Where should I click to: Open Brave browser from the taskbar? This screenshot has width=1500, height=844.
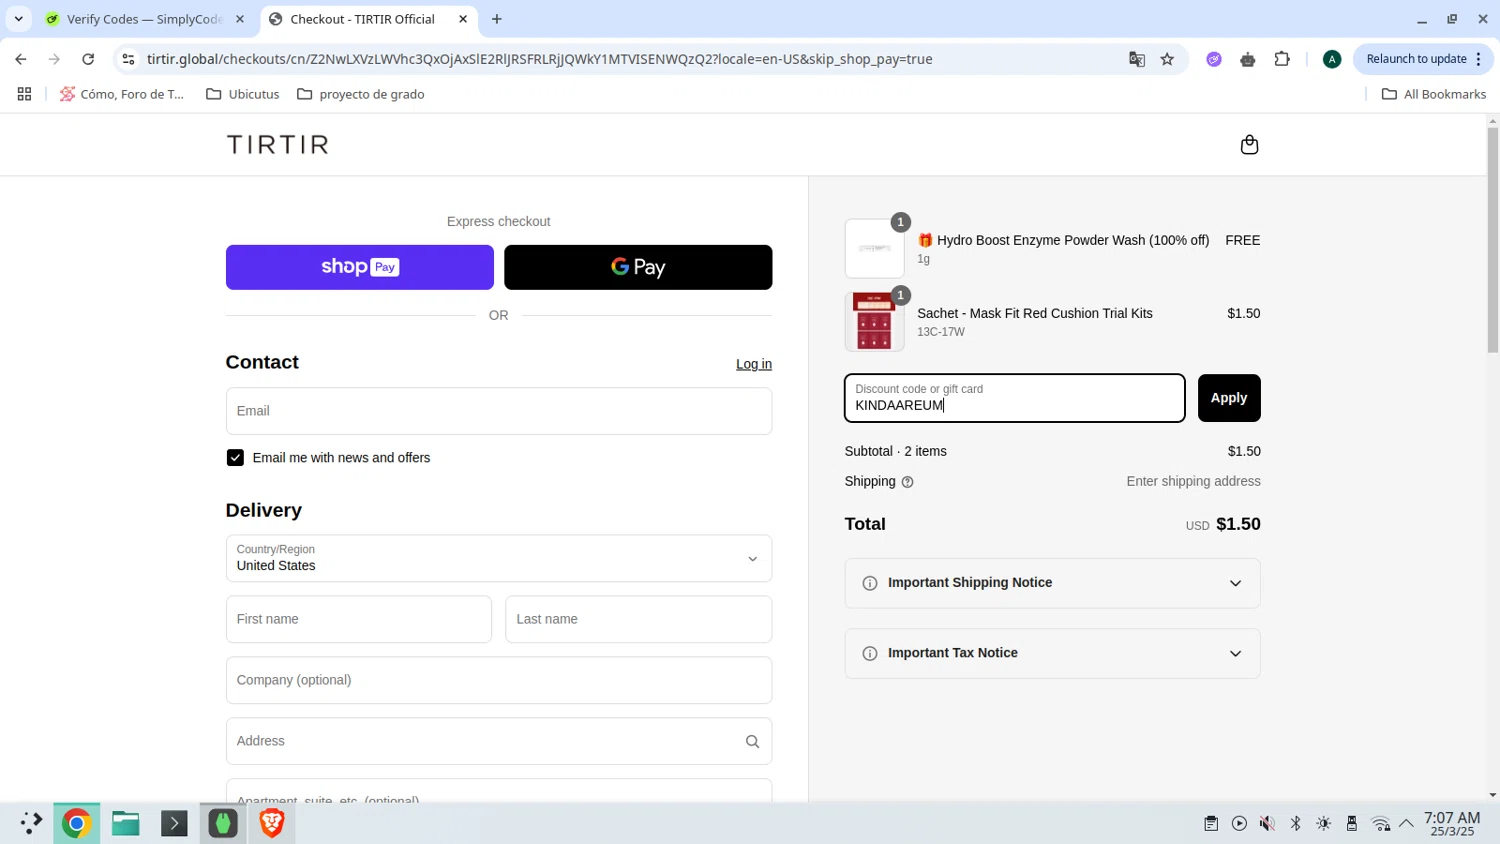[272, 823]
